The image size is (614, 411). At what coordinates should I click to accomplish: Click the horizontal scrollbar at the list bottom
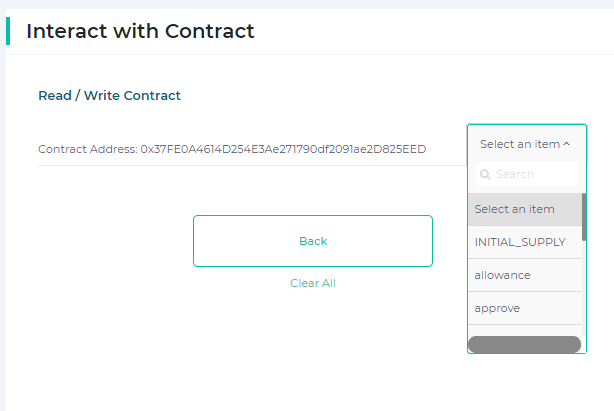525,344
